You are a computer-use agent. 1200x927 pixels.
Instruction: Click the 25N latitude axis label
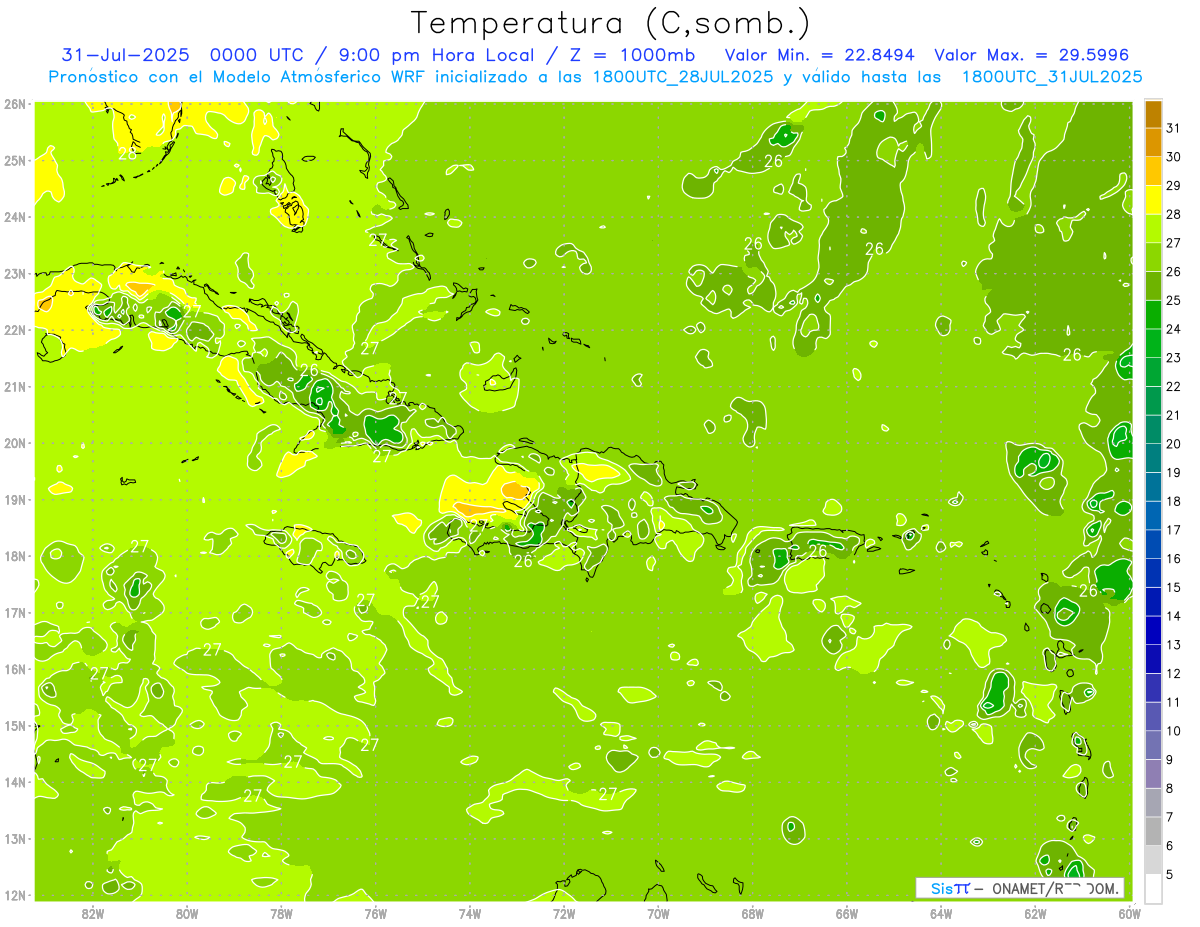(x=15, y=160)
